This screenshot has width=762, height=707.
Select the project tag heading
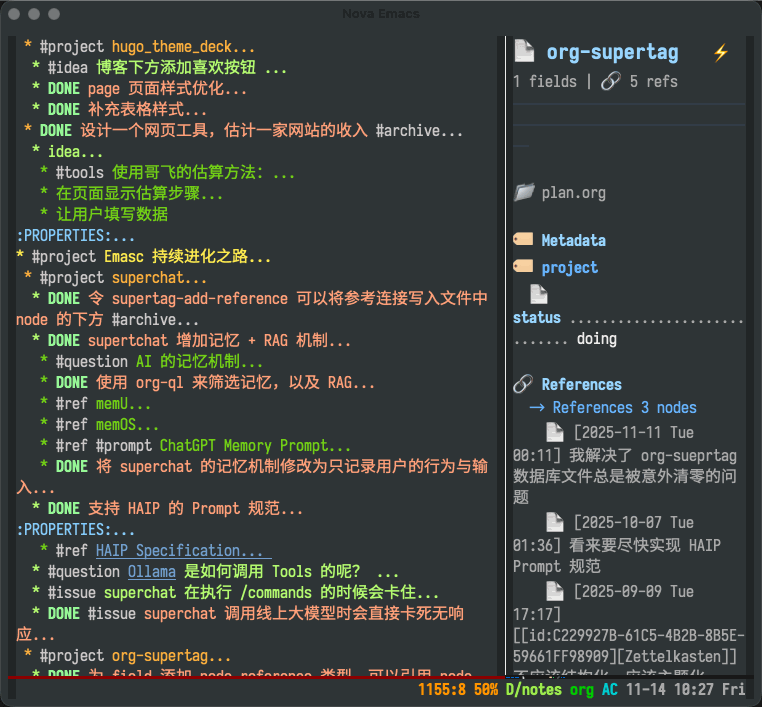coord(570,267)
